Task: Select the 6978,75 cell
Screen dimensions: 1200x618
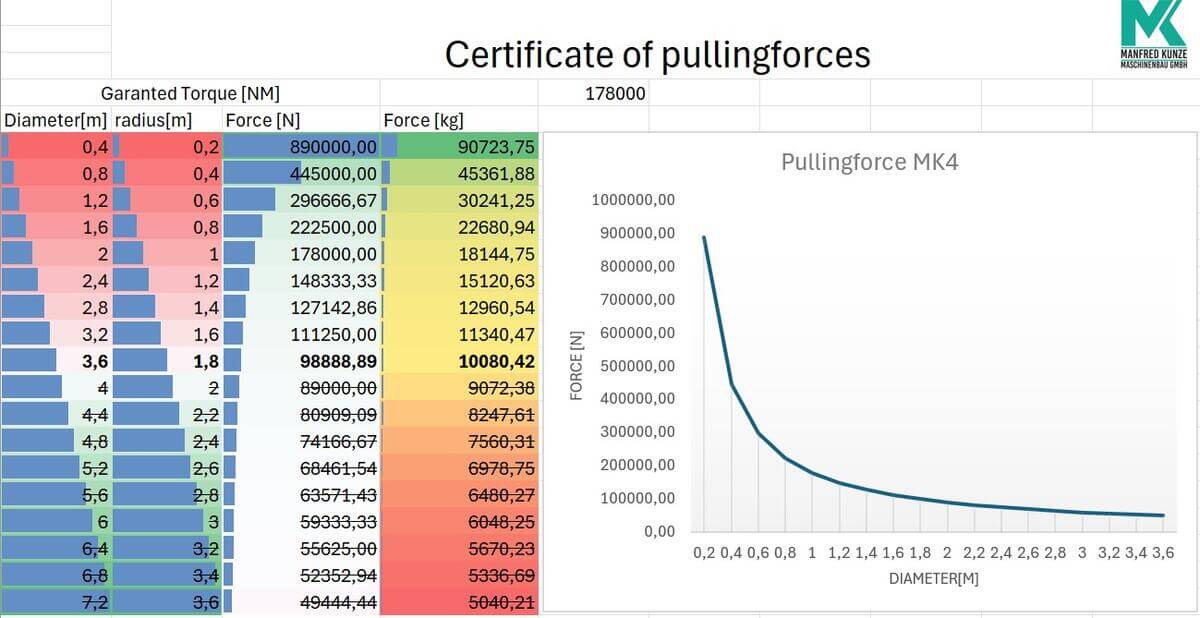Action: pyautogui.click(x=459, y=467)
